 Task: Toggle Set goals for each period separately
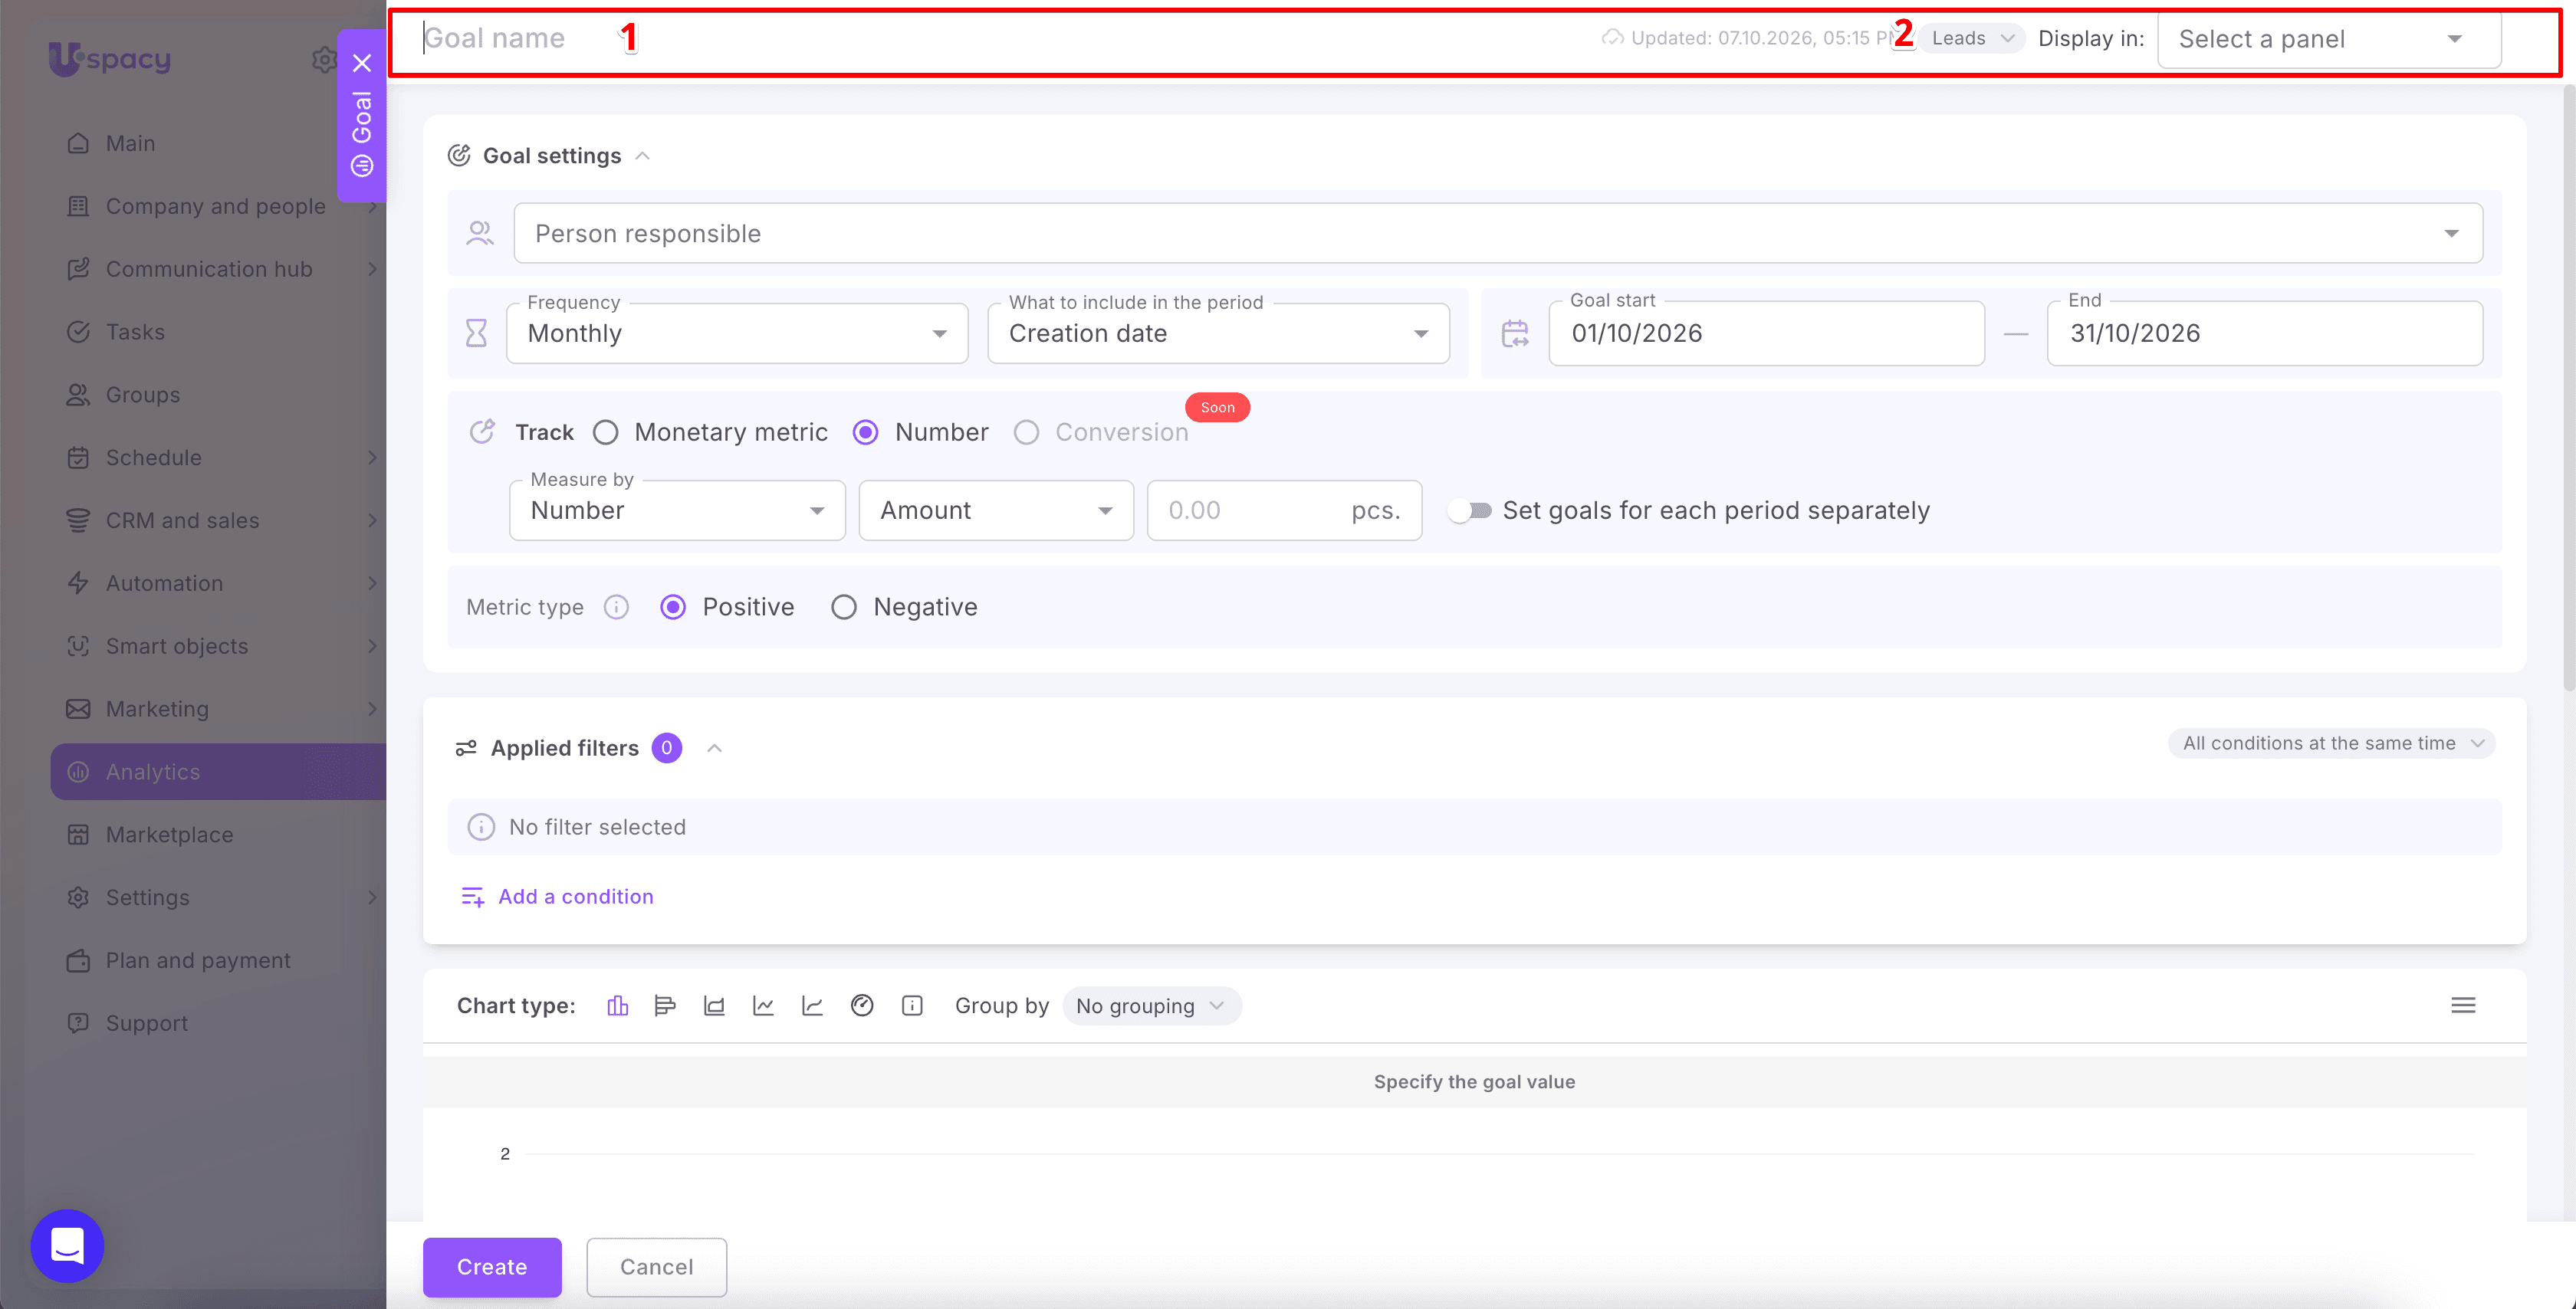(x=1470, y=511)
